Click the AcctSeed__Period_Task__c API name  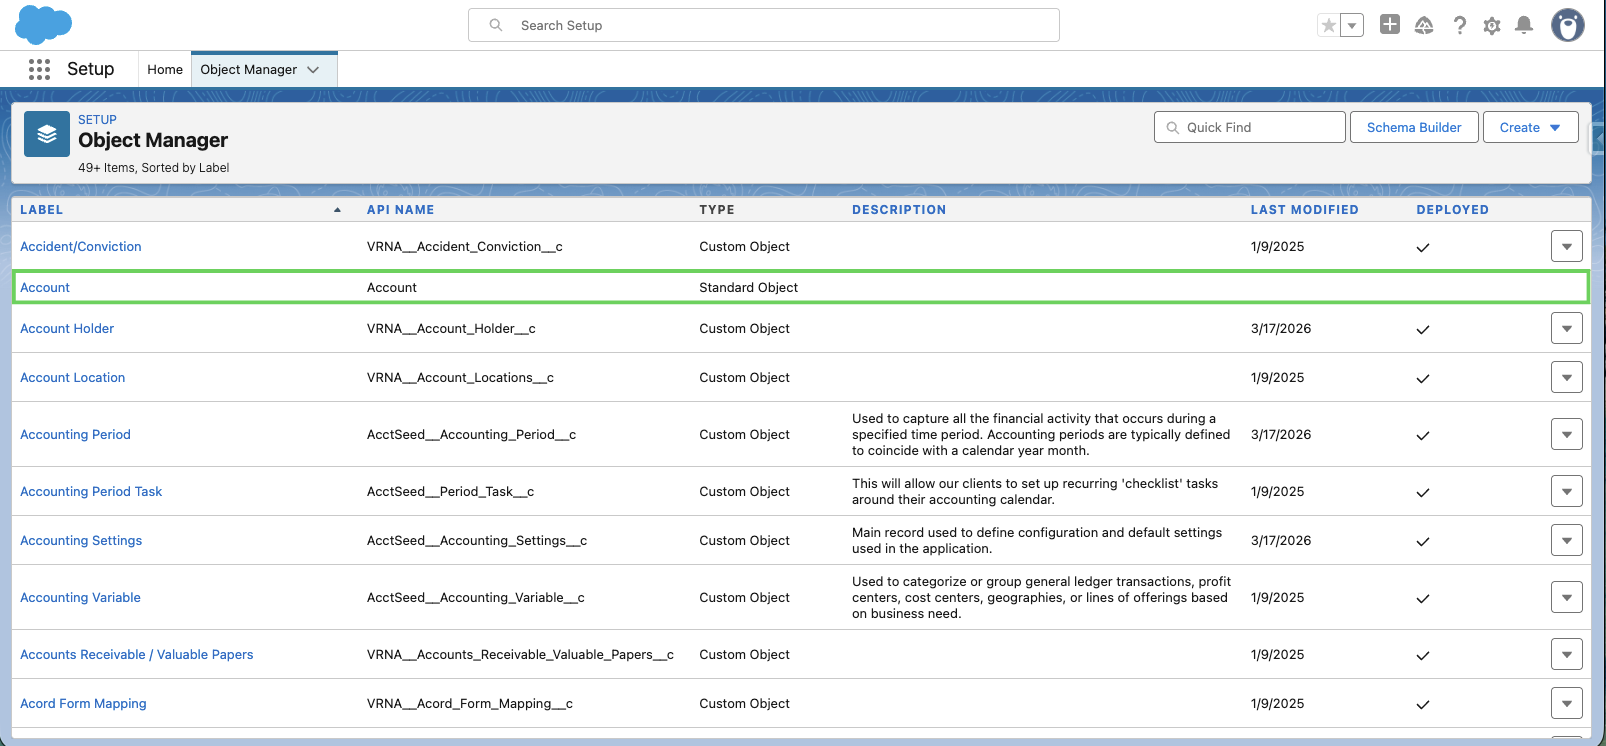(451, 492)
